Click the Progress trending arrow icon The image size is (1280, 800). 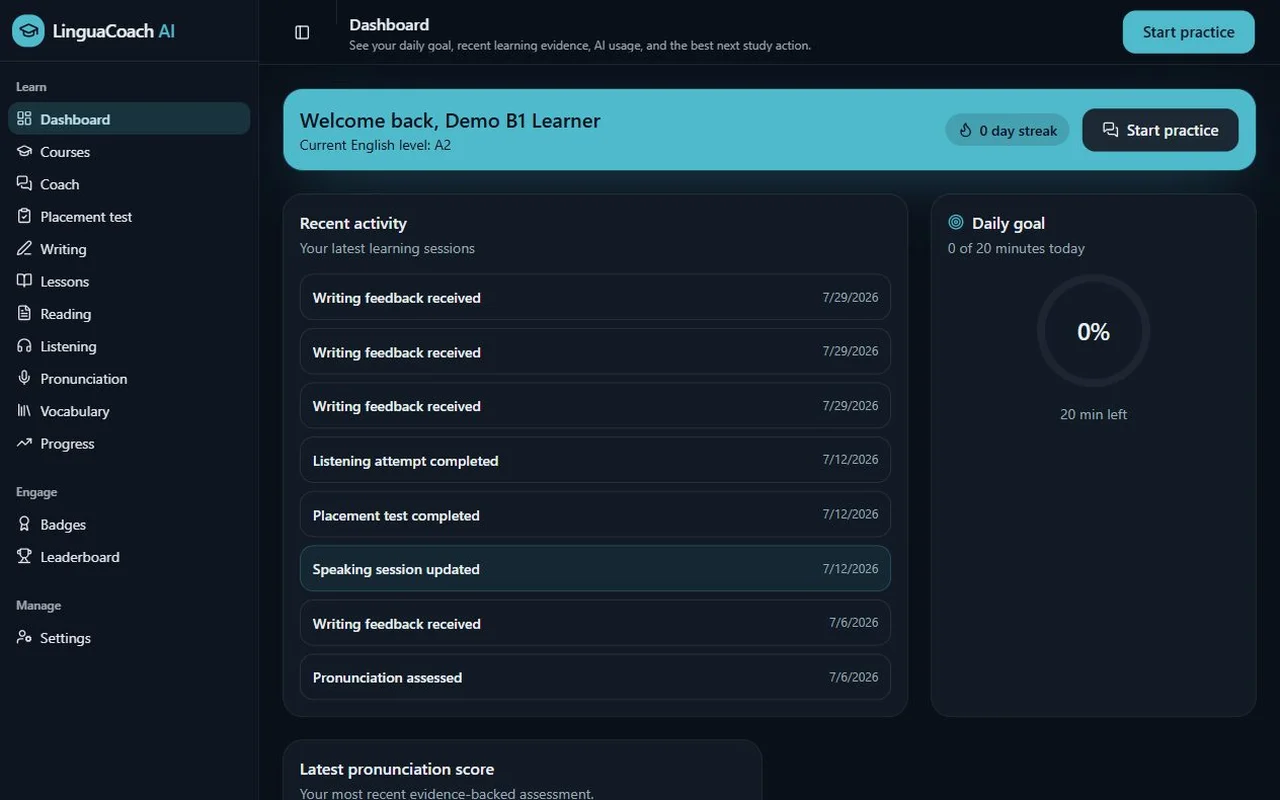(24, 443)
